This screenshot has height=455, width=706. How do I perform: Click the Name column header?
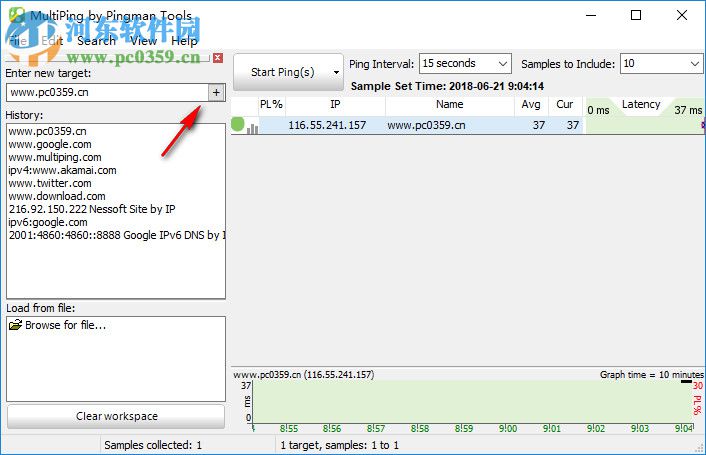449,104
